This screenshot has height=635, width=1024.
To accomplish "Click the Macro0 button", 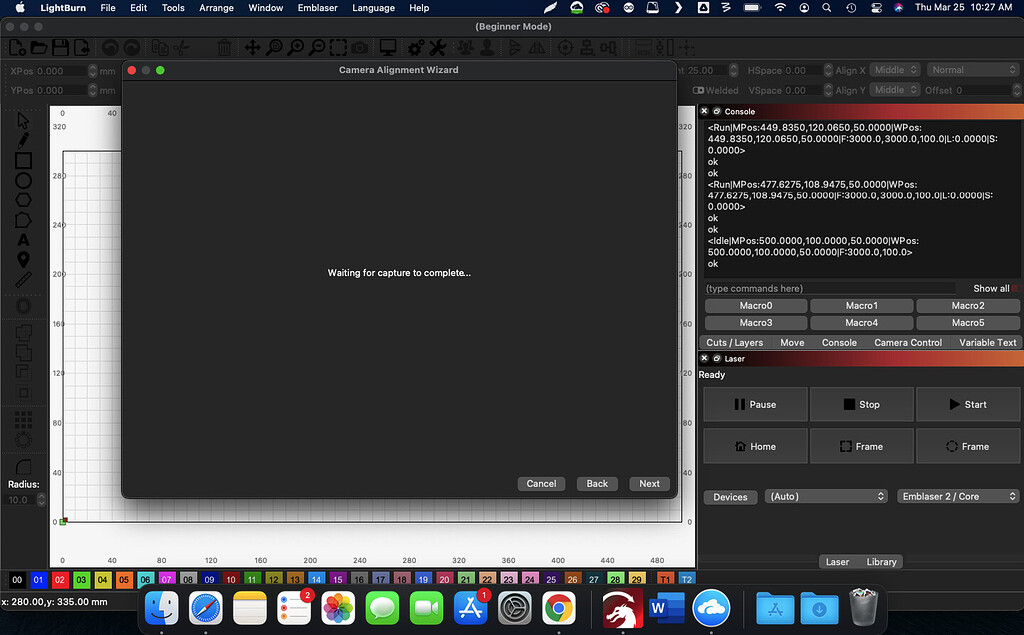I will tap(755, 306).
